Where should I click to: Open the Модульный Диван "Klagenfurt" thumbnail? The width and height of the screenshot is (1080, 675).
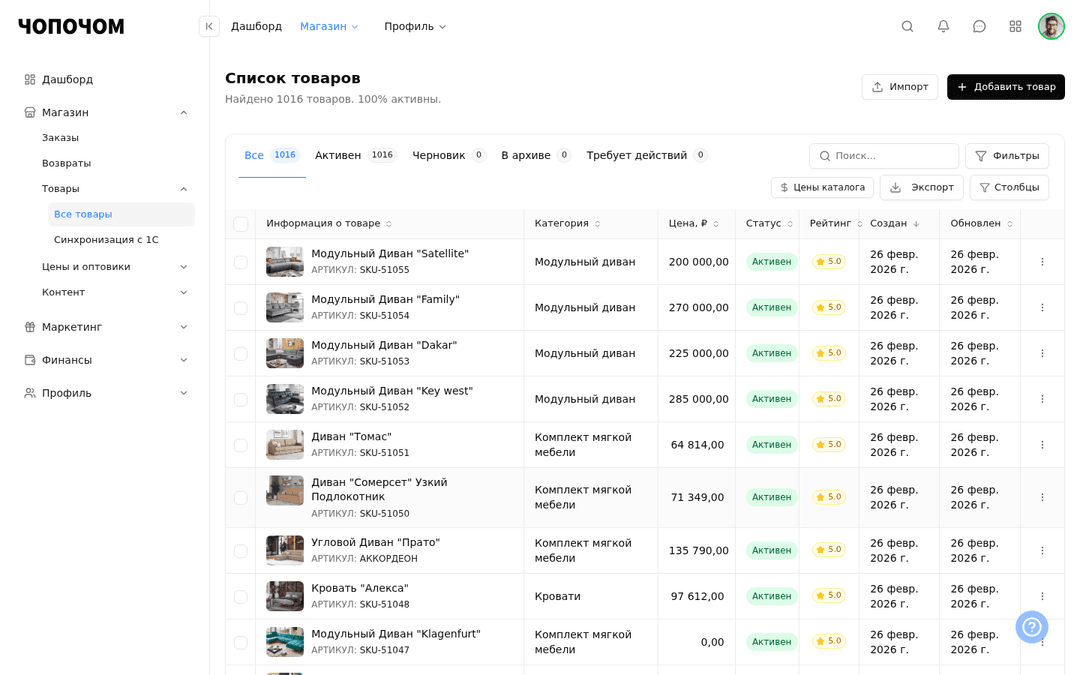[x=284, y=642]
